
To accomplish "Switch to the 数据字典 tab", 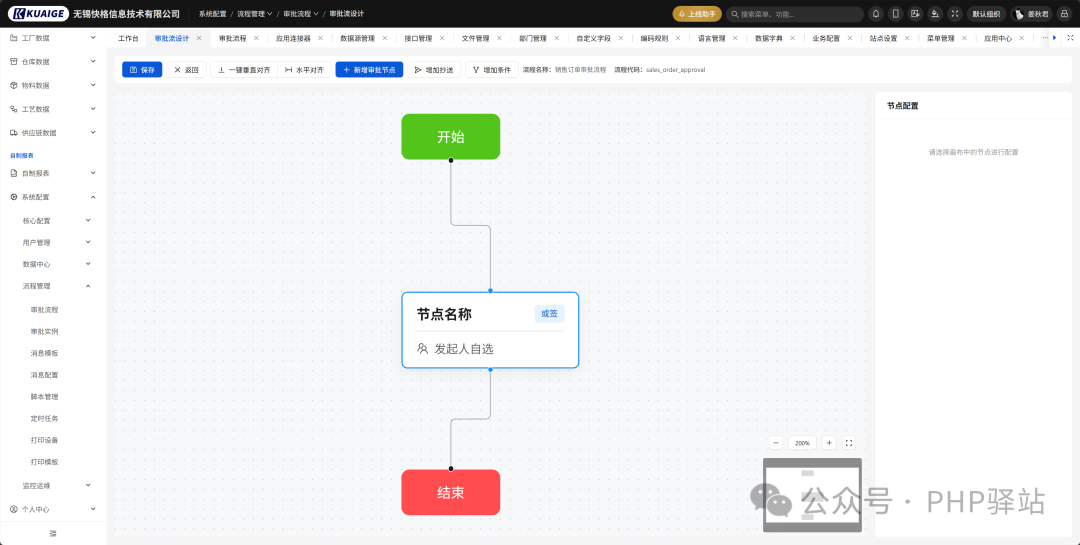I will tap(769, 39).
